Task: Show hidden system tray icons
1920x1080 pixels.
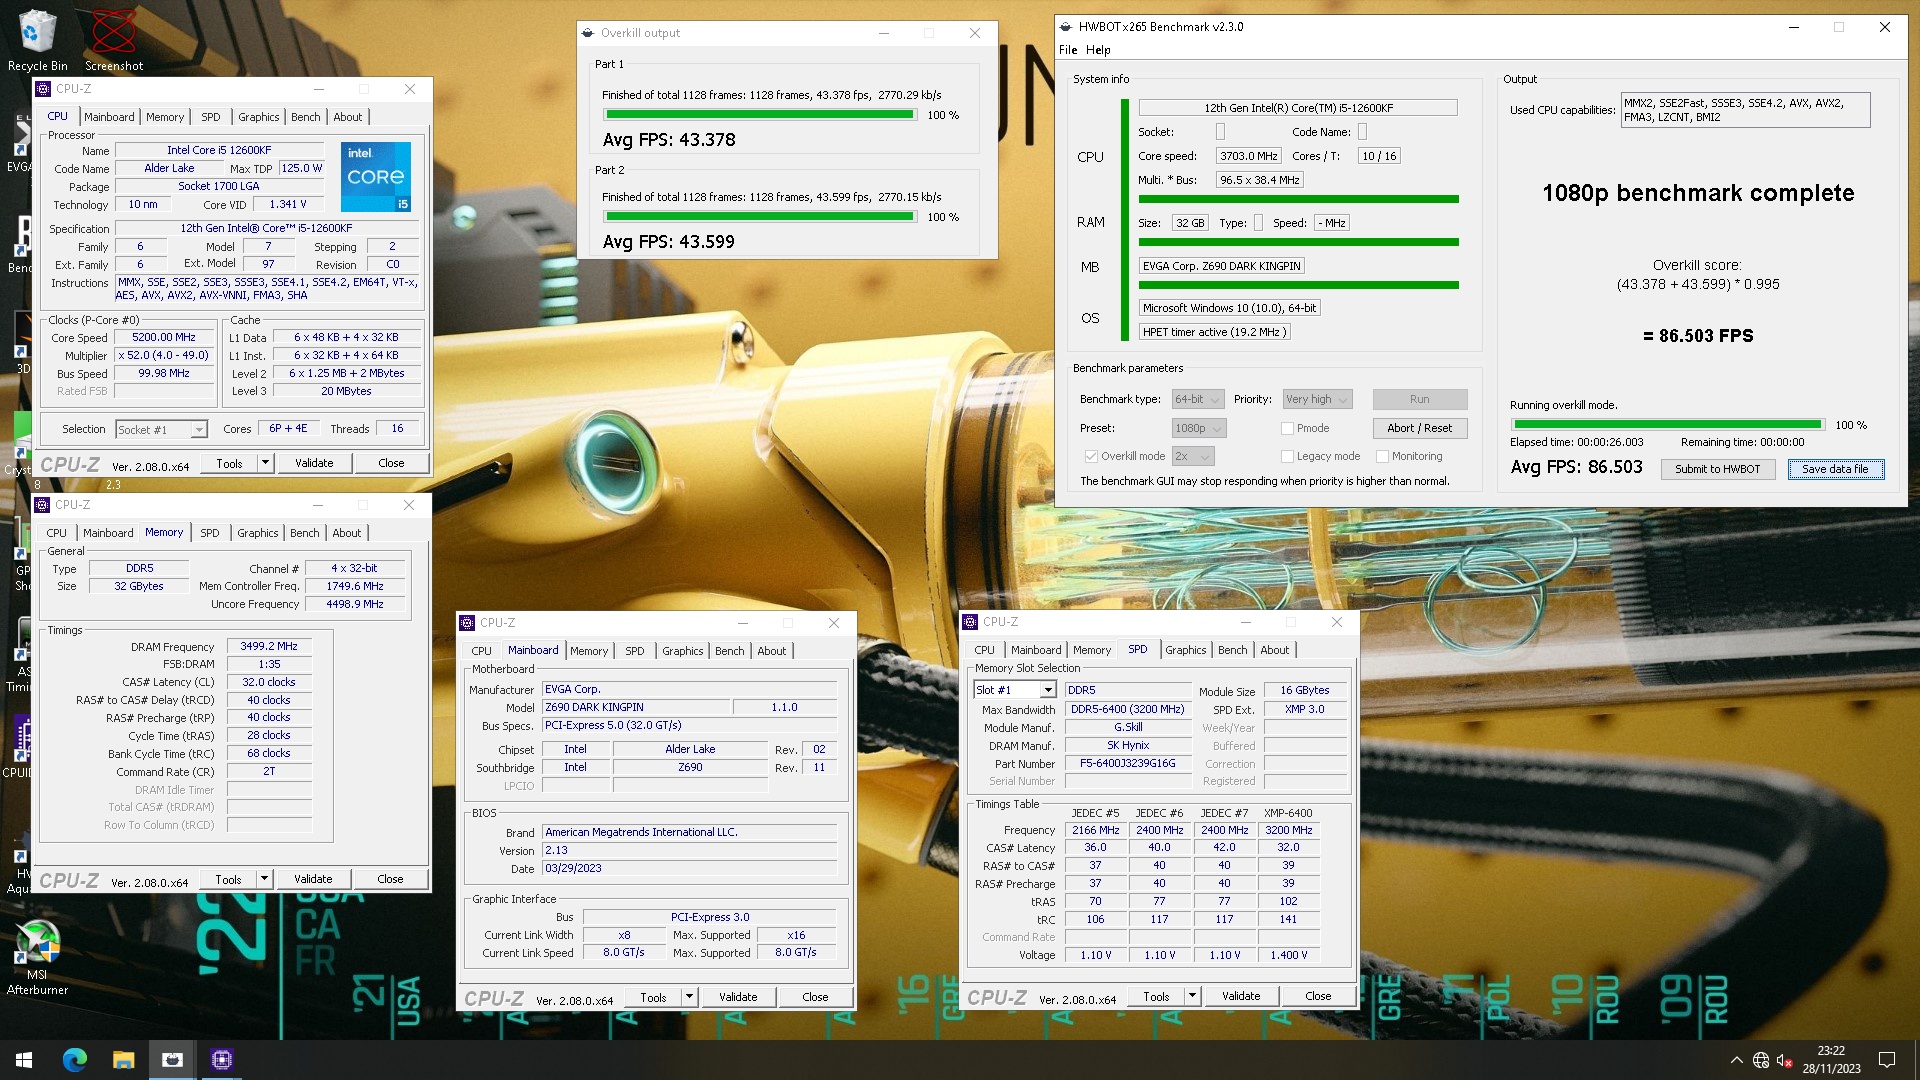Action: coord(1736,1060)
